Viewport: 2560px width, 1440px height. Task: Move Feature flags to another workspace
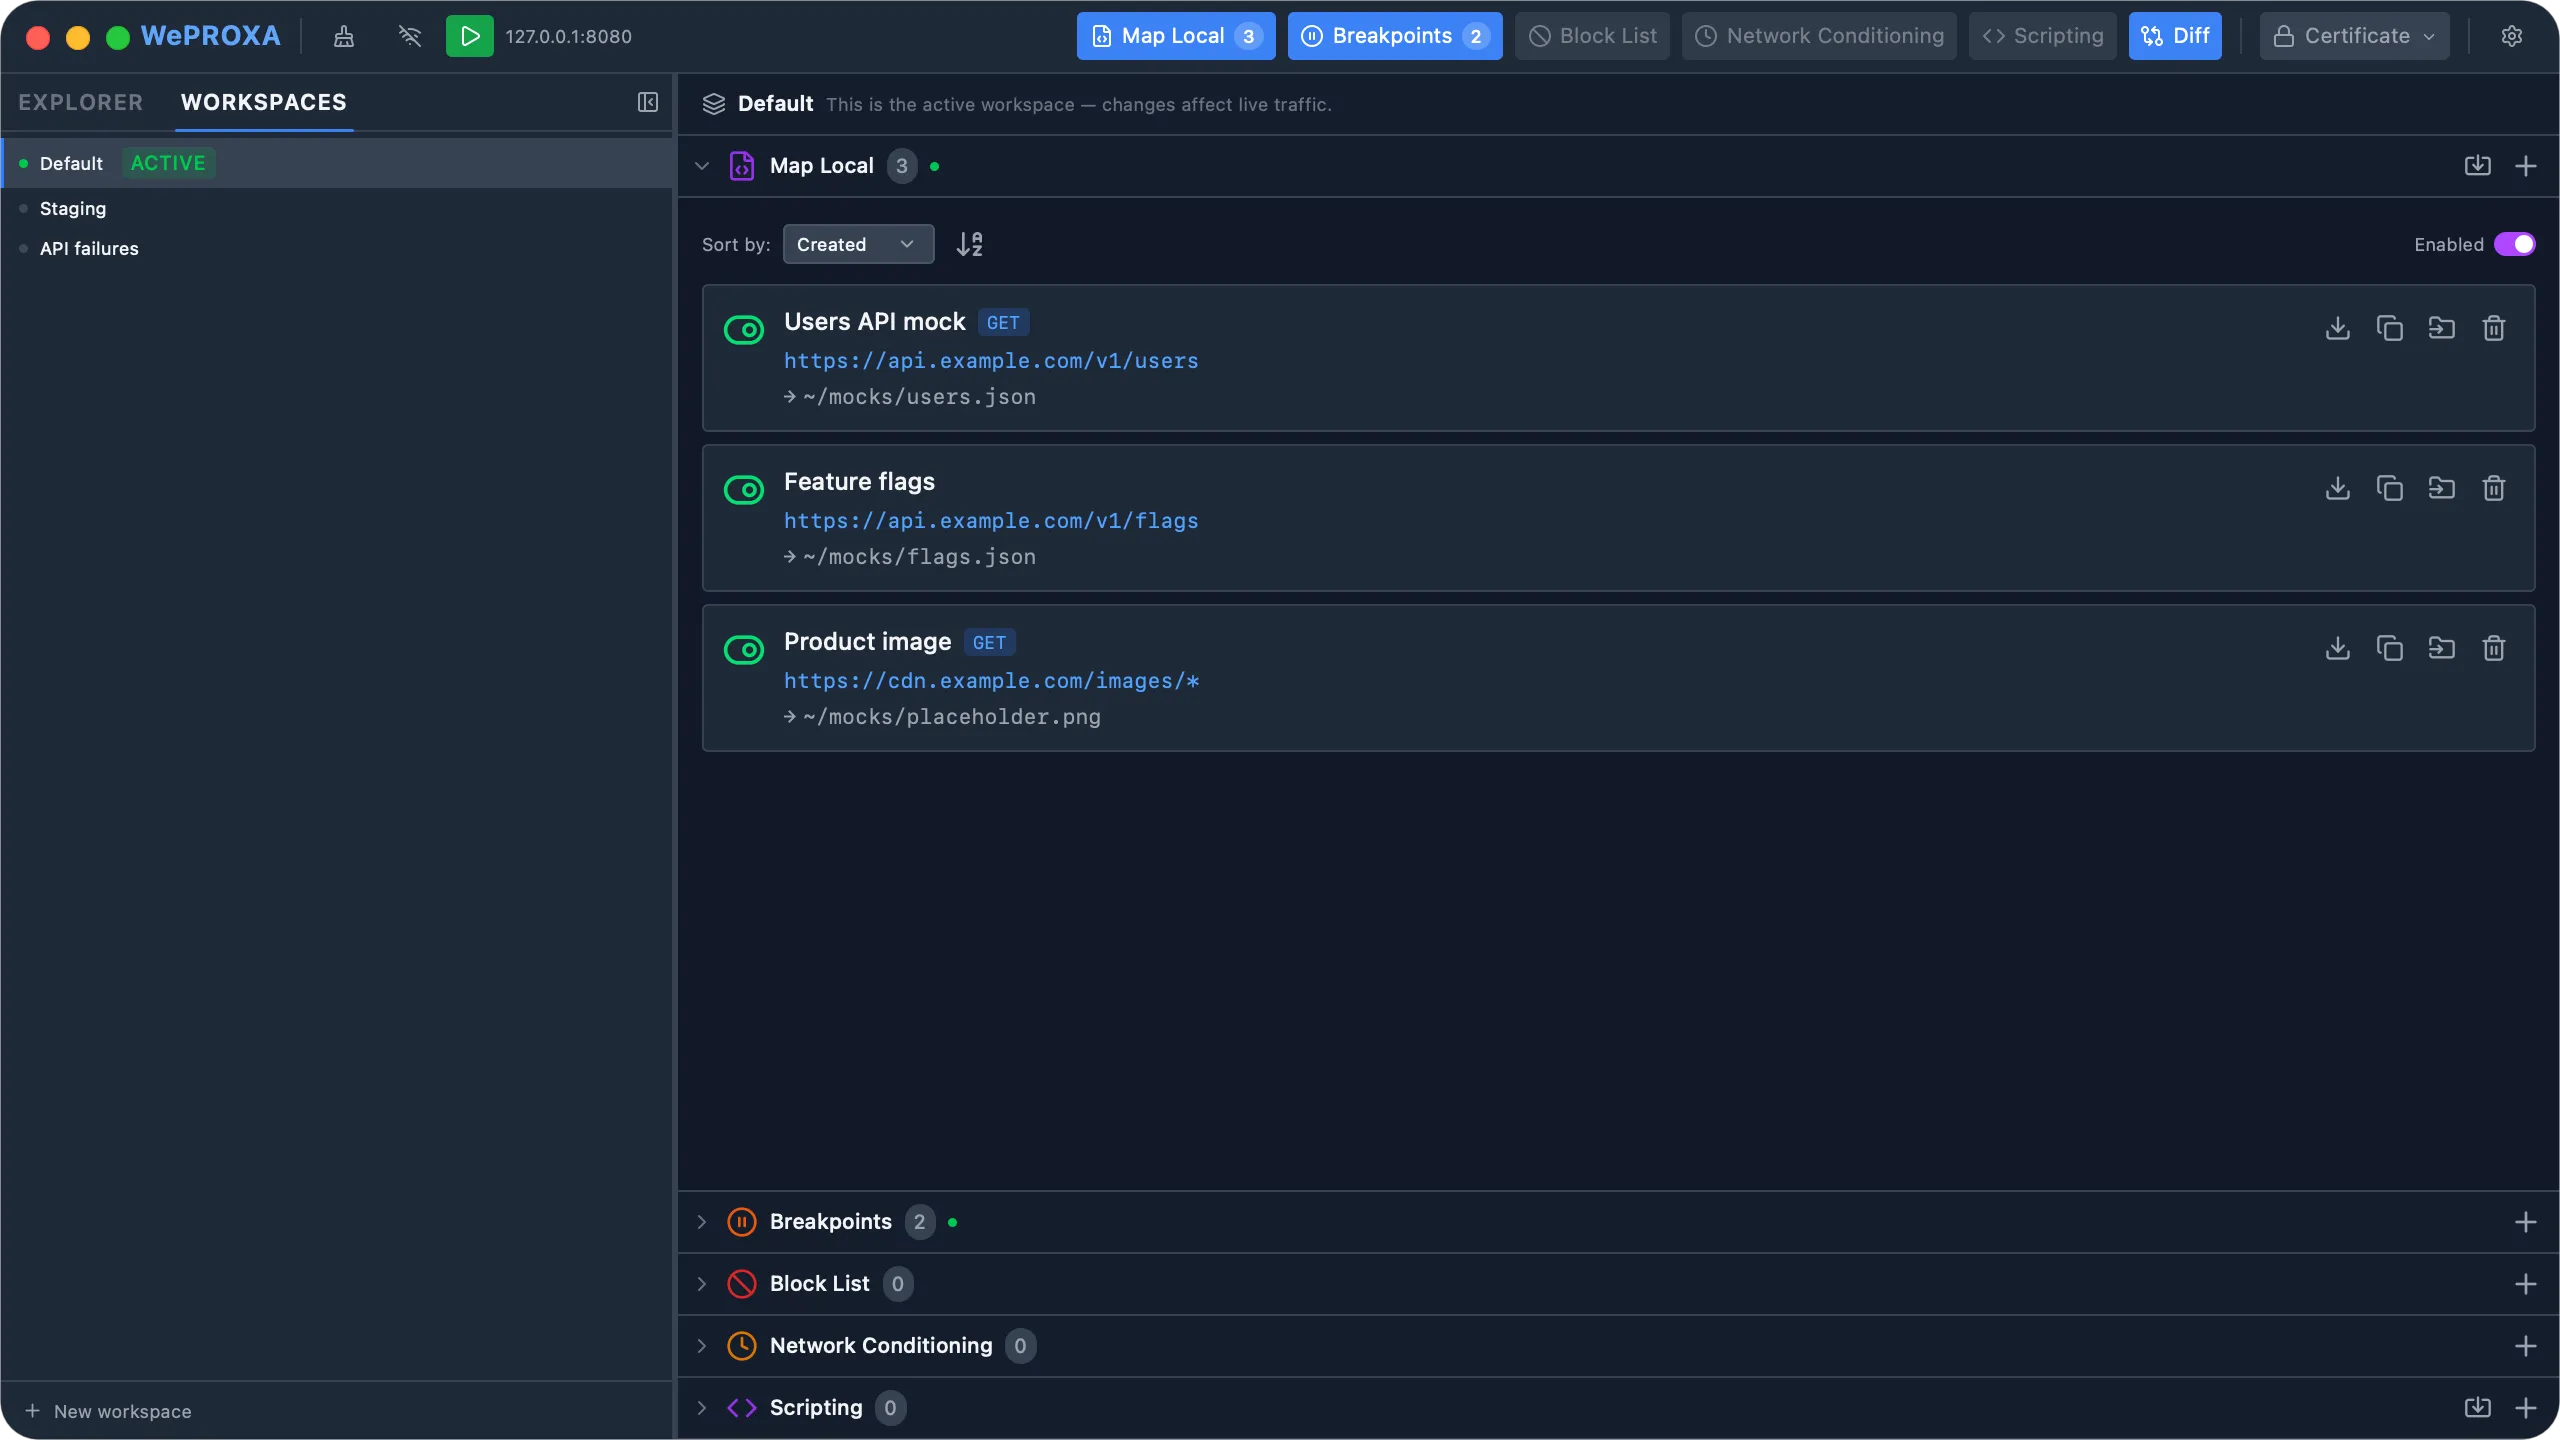point(2441,488)
